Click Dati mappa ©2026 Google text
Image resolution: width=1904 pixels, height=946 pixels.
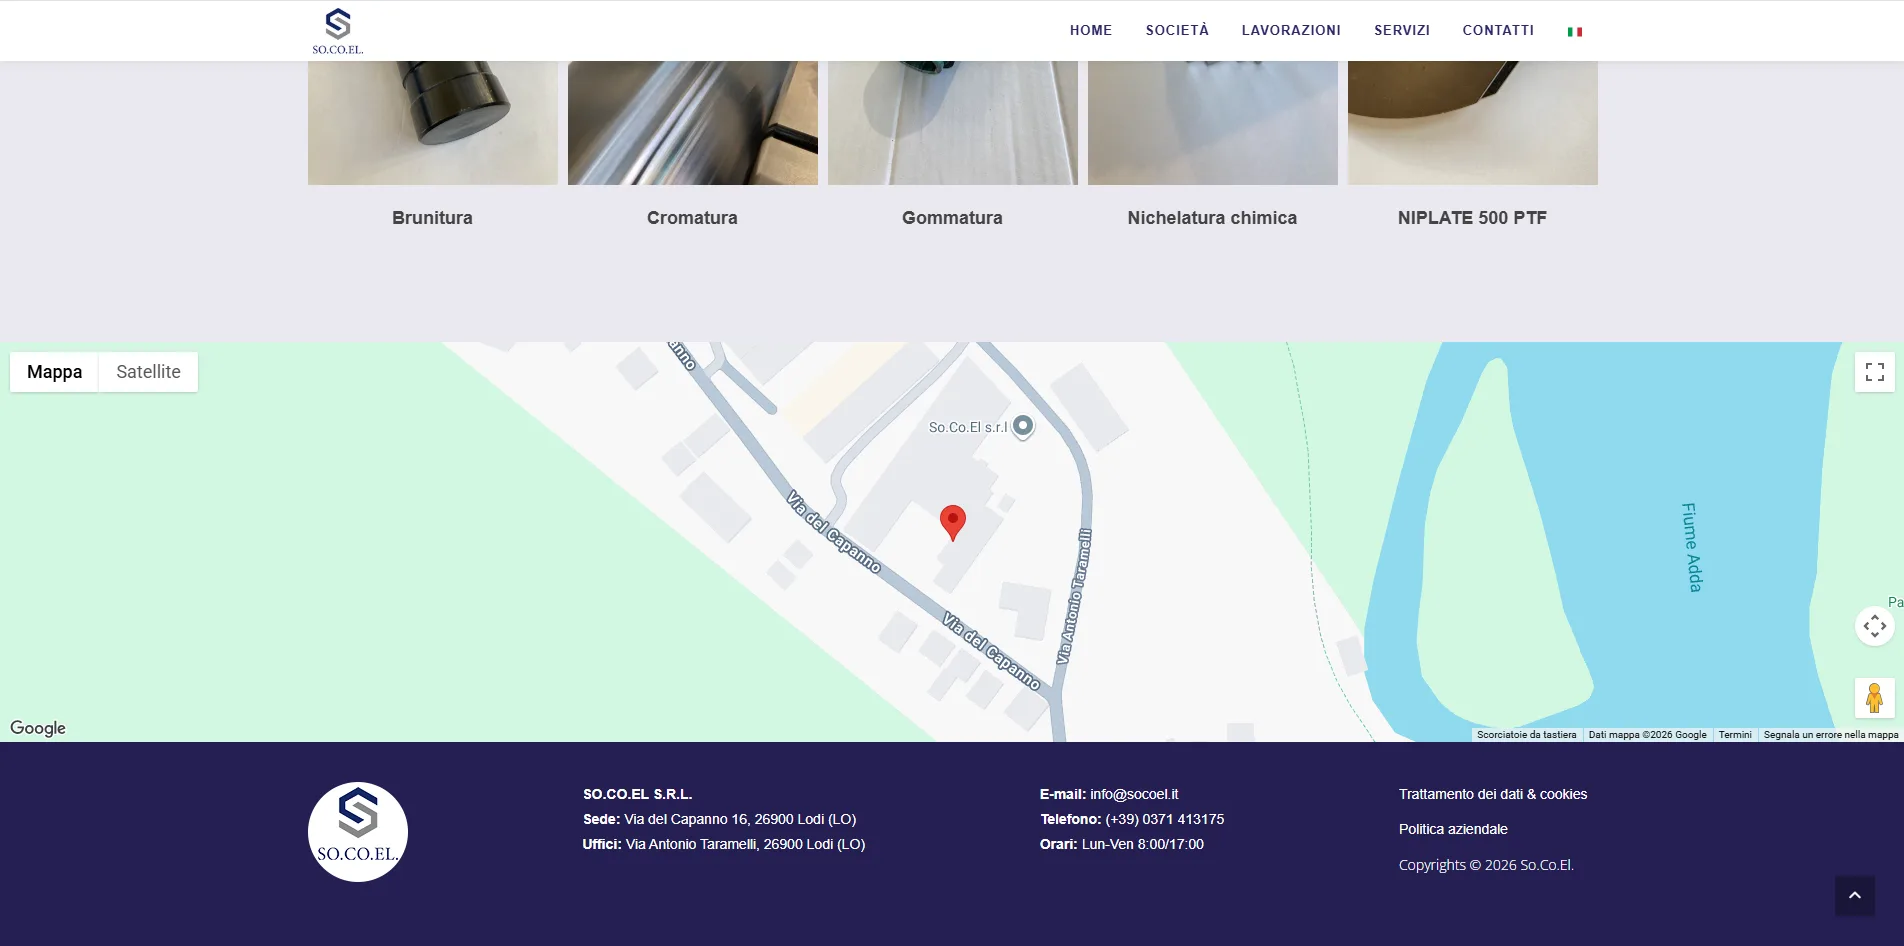(x=1647, y=735)
